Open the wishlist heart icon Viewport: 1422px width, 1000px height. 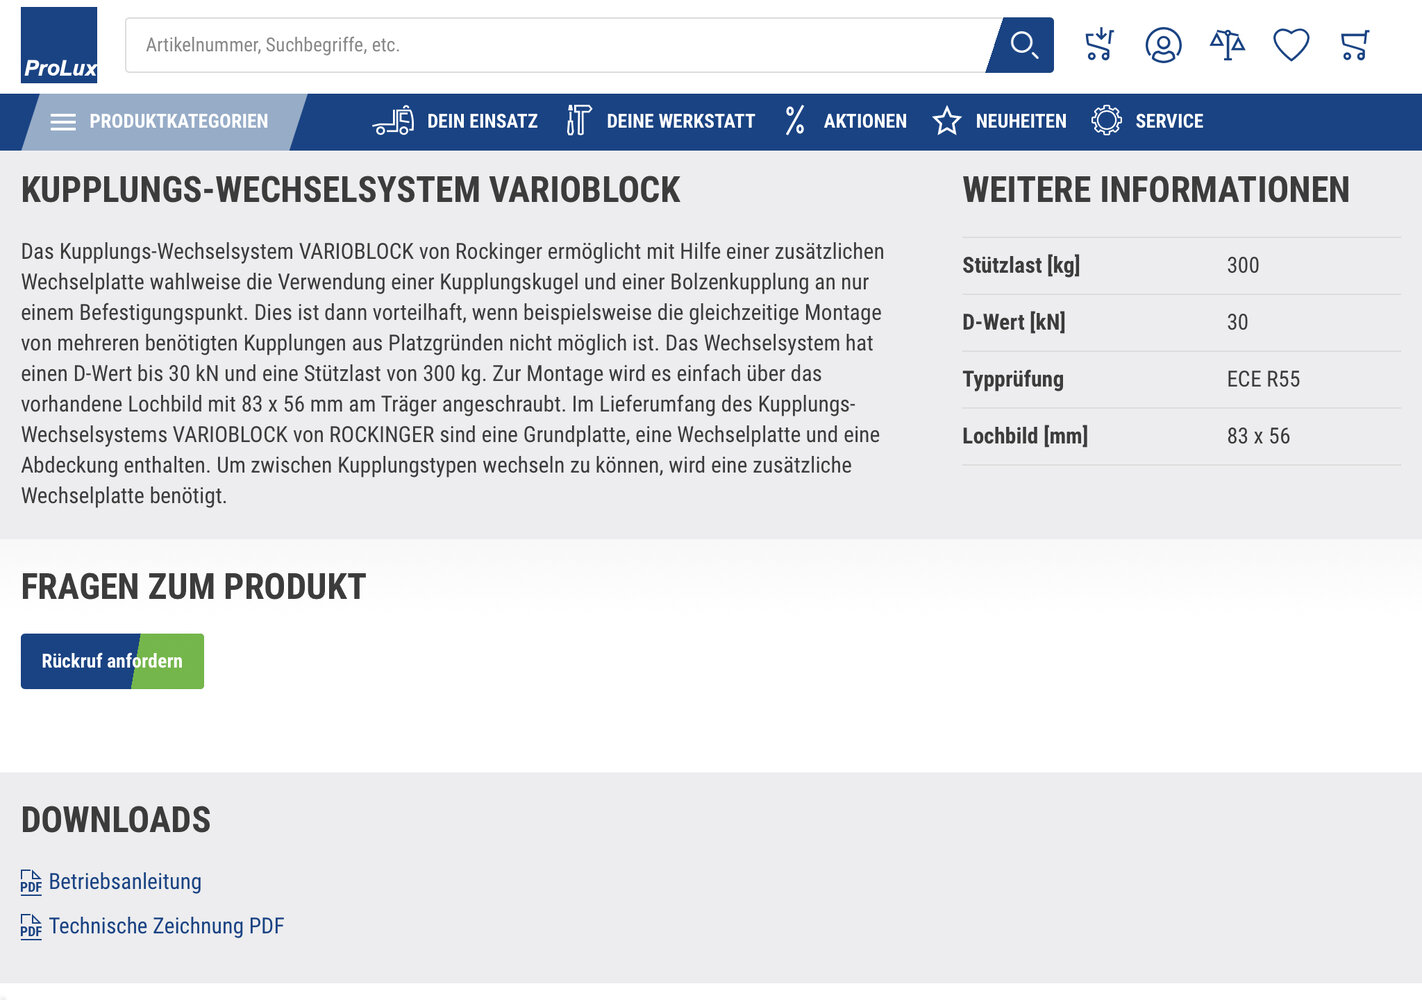1291,45
